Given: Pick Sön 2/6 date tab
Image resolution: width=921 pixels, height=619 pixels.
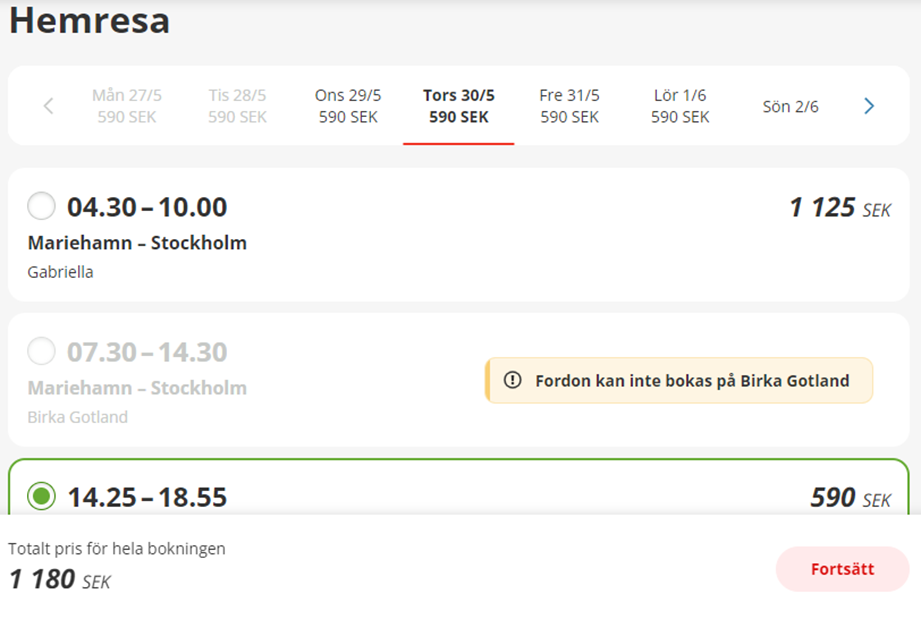Looking at the screenshot, I should 790,106.
